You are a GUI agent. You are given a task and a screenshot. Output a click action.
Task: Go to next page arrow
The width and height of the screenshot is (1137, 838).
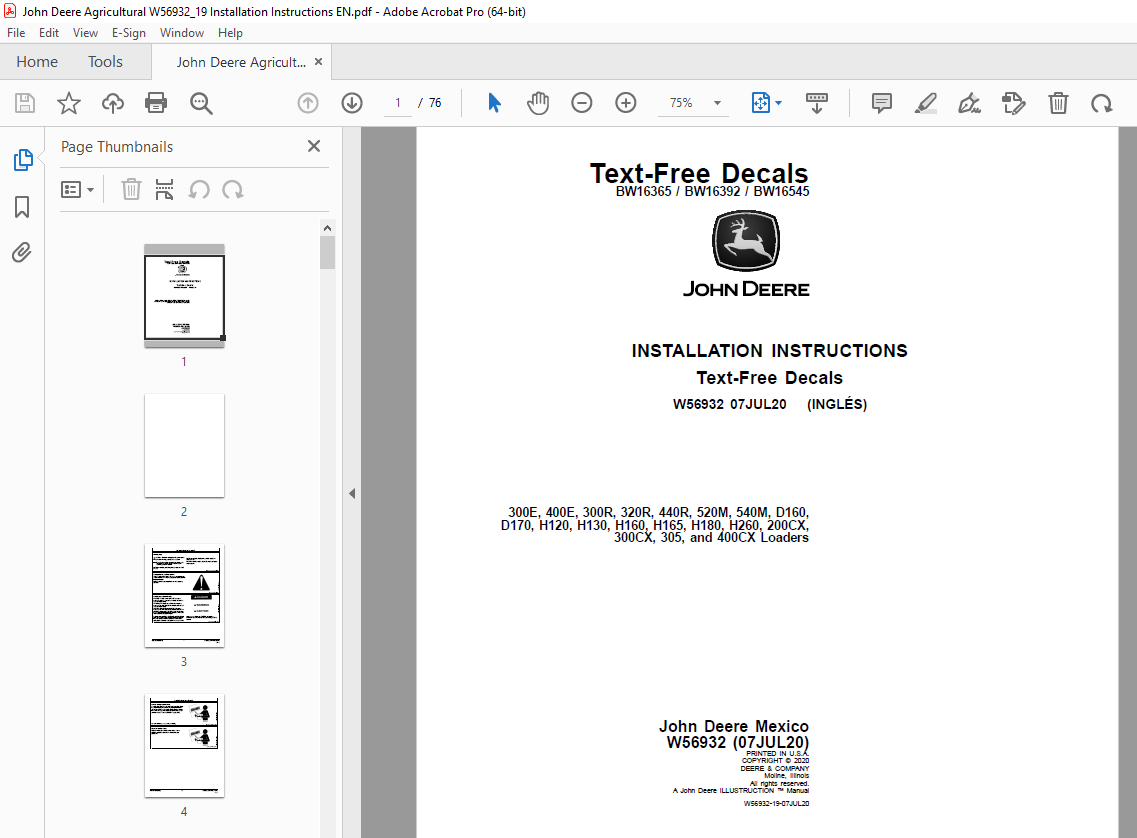click(x=352, y=103)
